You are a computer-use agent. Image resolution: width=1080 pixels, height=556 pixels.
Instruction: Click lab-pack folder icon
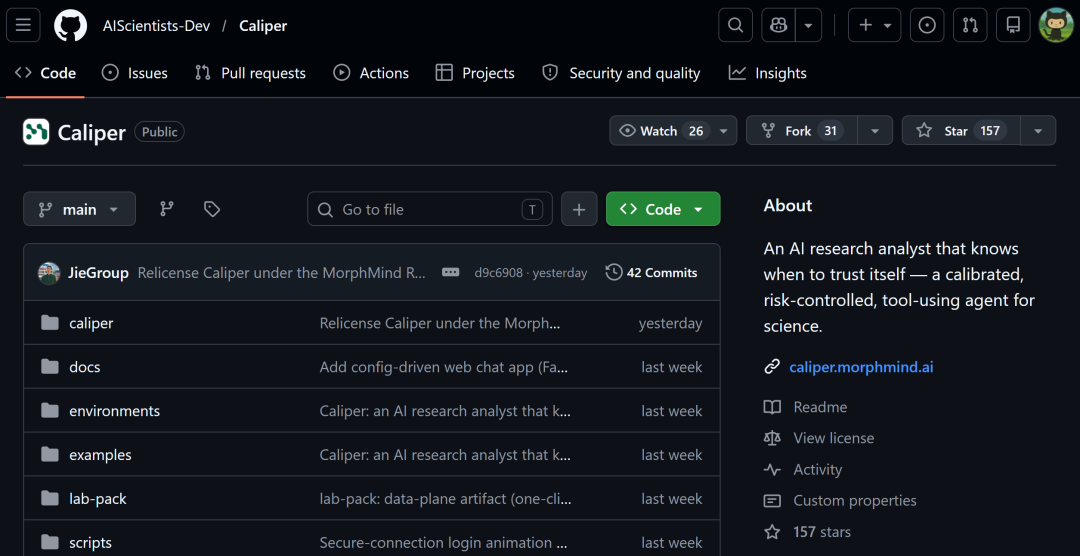tap(50, 499)
